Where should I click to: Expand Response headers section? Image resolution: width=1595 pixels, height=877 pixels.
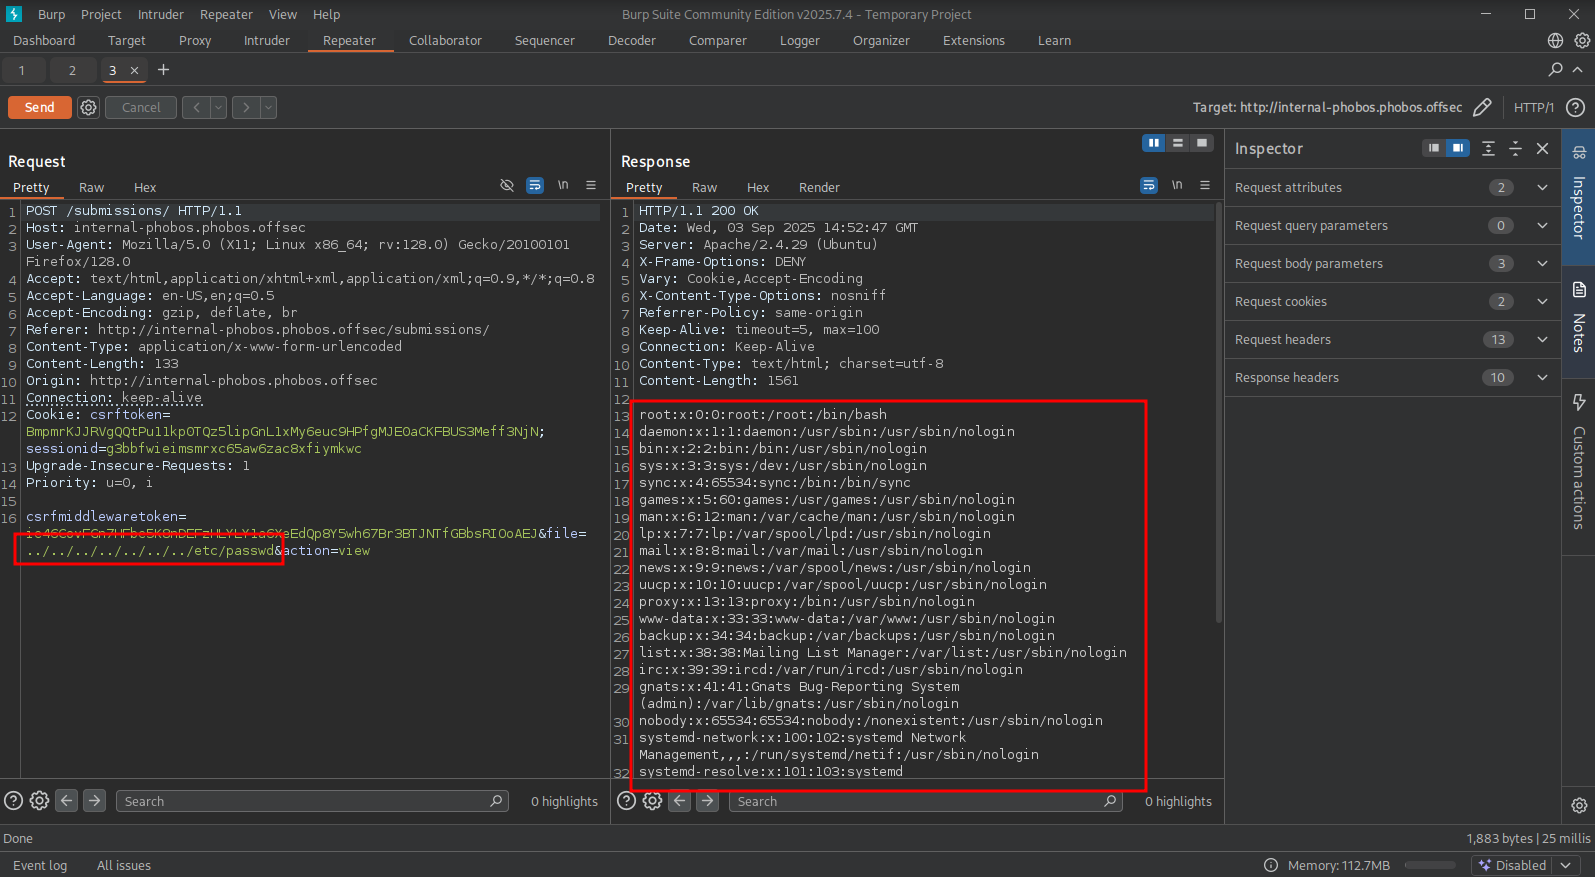pos(1542,378)
